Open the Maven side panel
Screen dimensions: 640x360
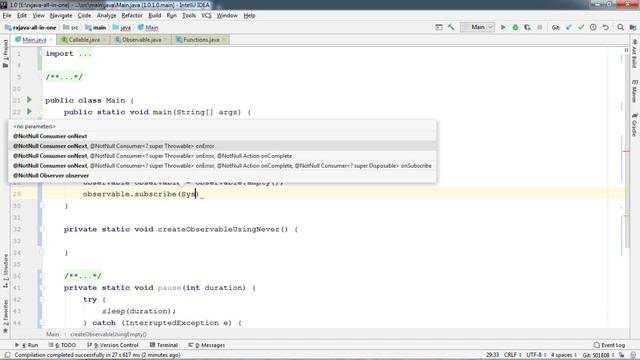point(634,91)
